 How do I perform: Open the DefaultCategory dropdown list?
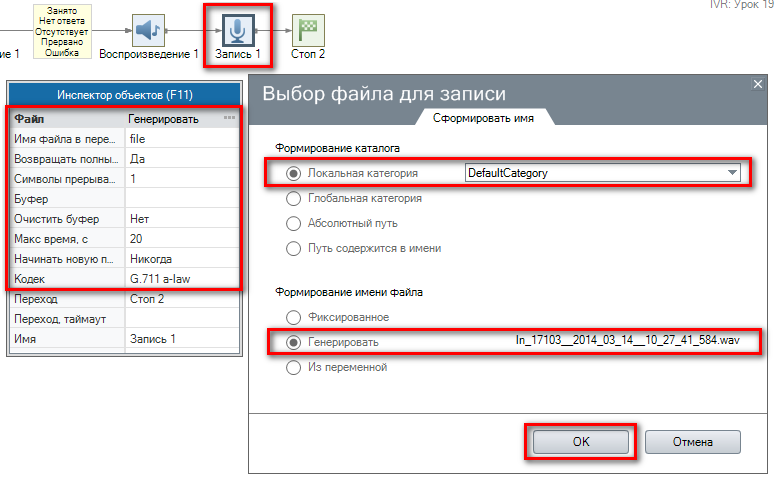click(x=732, y=173)
